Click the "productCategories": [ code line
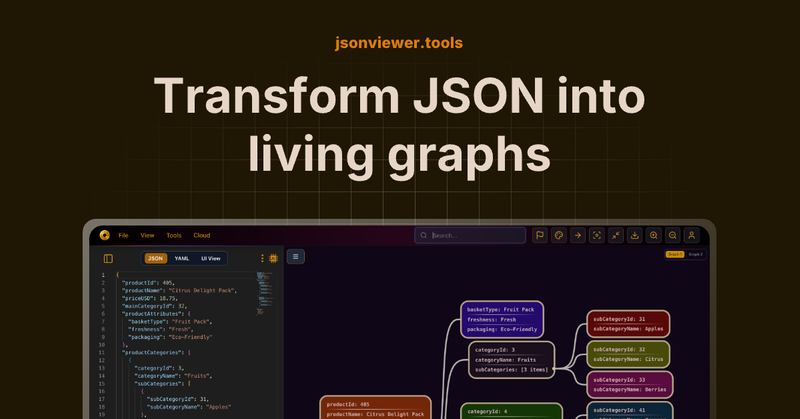Screen dimensions: 800x419 tap(156, 353)
